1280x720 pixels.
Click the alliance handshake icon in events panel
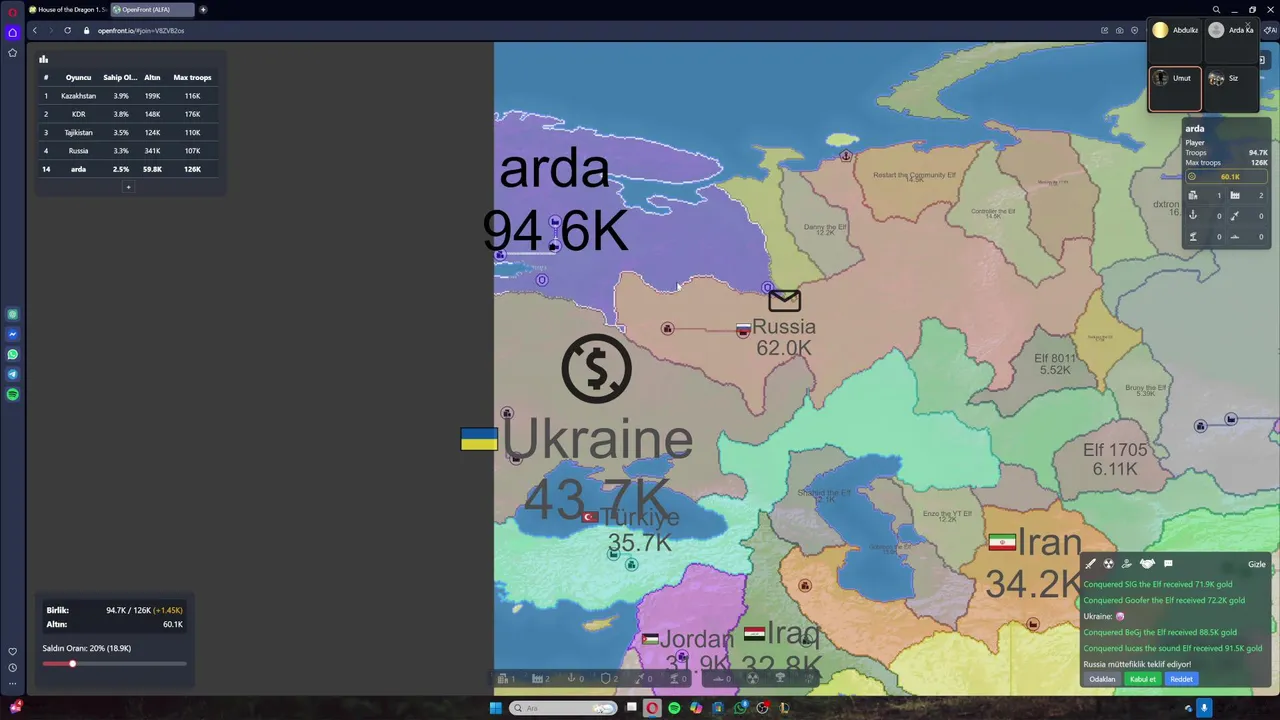[1147, 564]
